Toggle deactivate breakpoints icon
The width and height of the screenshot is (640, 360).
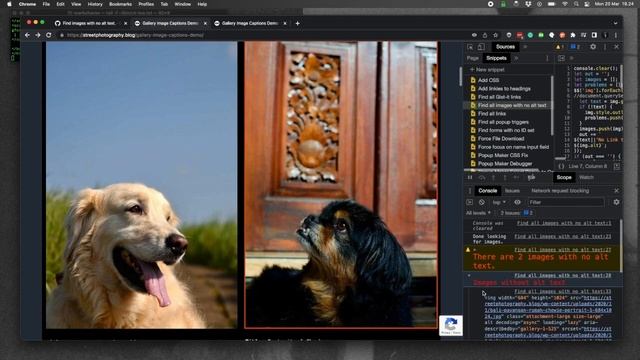(x=531, y=178)
